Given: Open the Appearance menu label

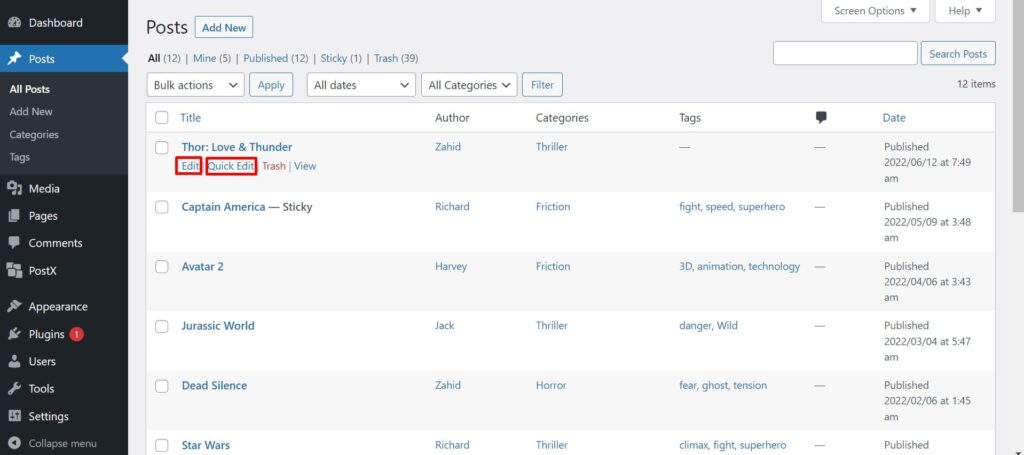Looking at the screenshot, I should (58, 307).
